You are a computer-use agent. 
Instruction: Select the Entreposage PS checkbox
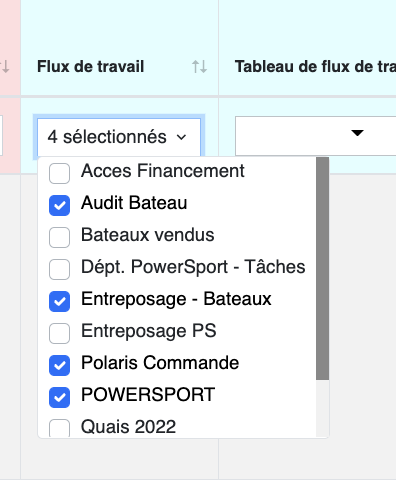click(x=59, y=333)
